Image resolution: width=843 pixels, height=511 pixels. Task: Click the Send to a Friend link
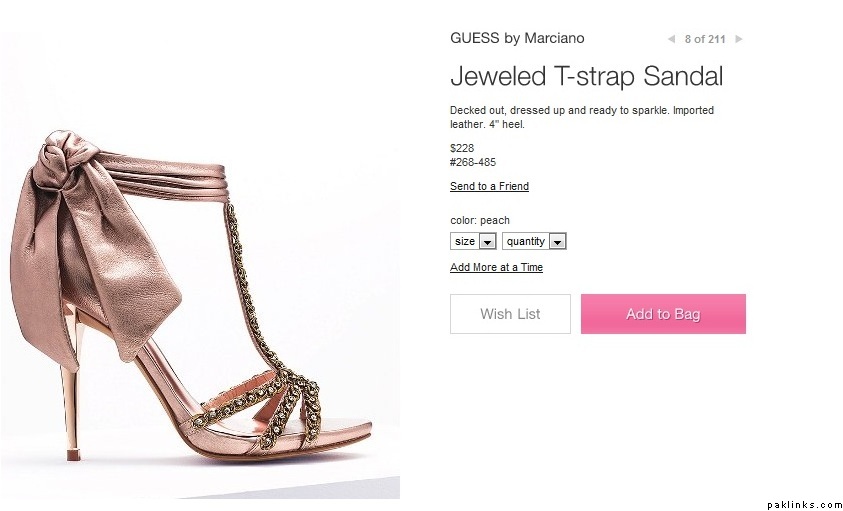coord(489,187)
